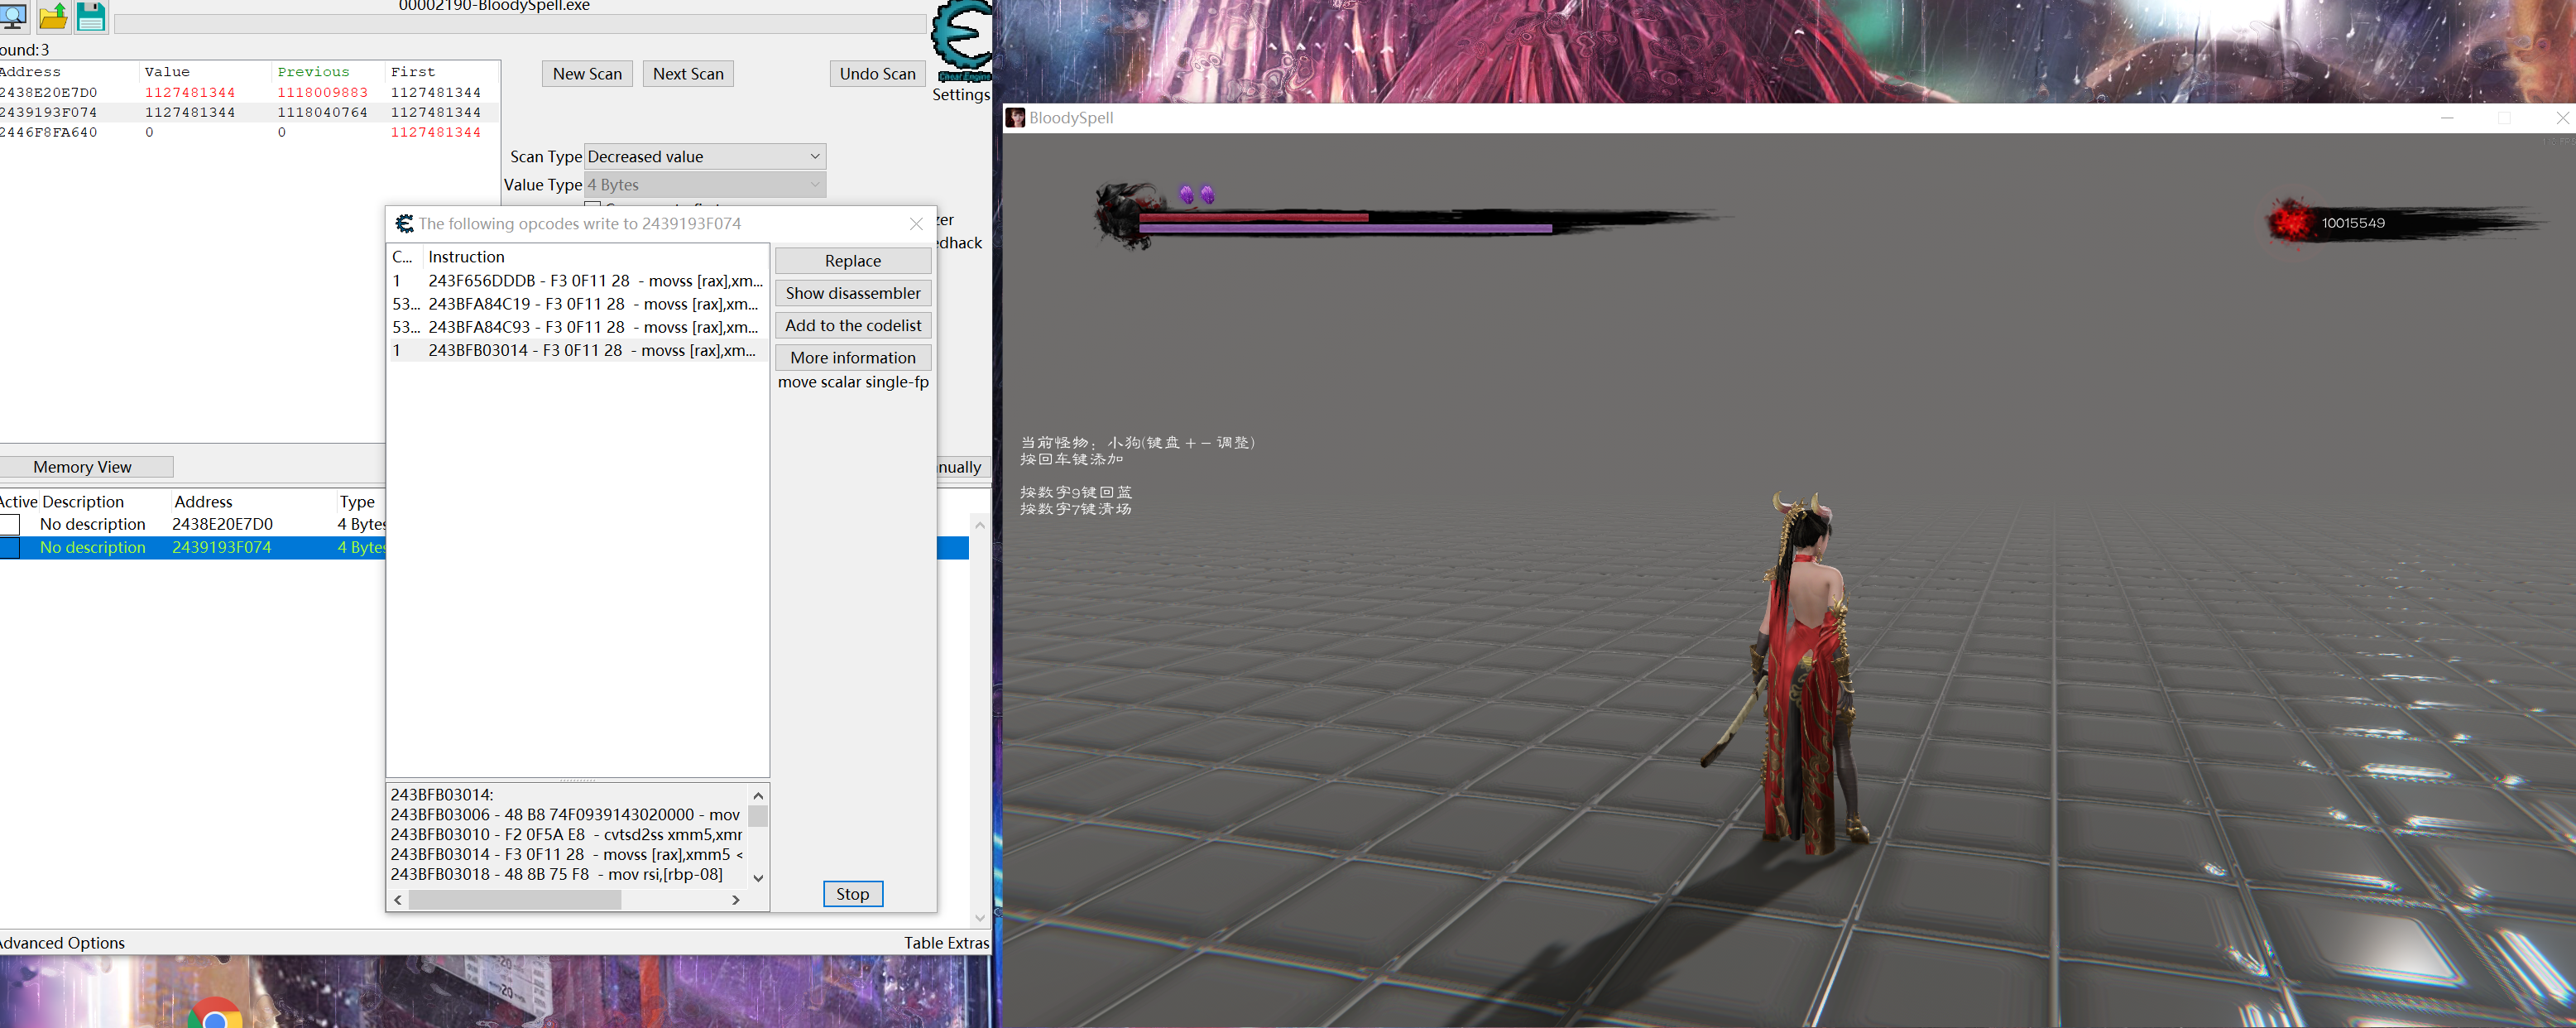Open the Scan Type dropdown
Screen dimensions: 2576x1028
click(704, 157)
